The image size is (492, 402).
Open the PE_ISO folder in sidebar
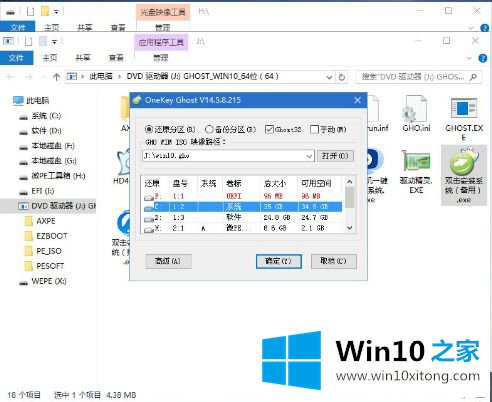pos(44,251)
